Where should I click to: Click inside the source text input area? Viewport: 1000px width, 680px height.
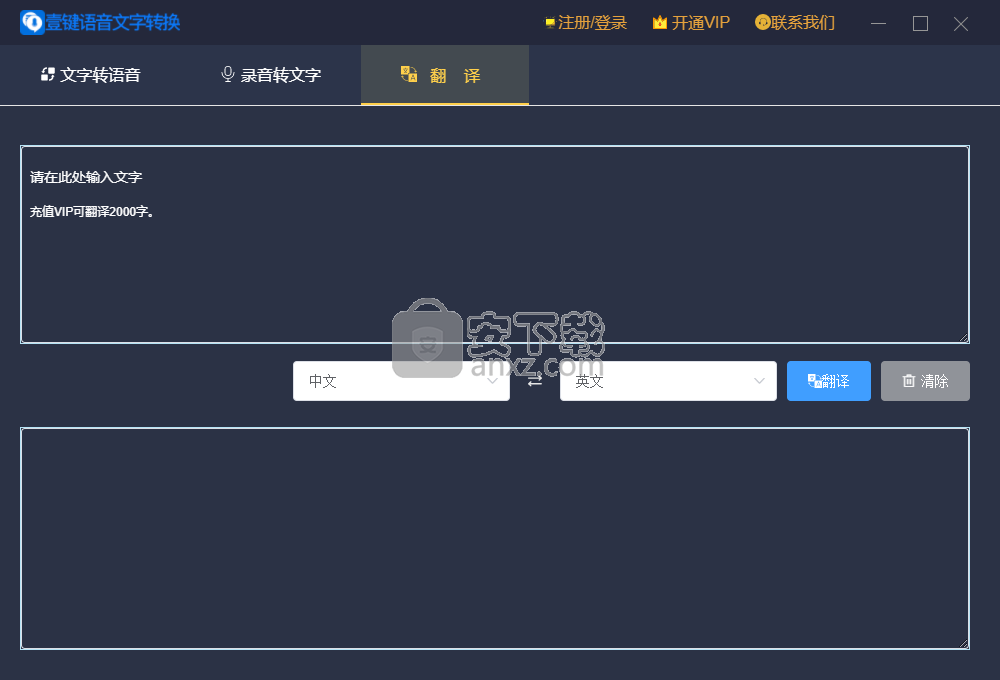tap(494, 260)
